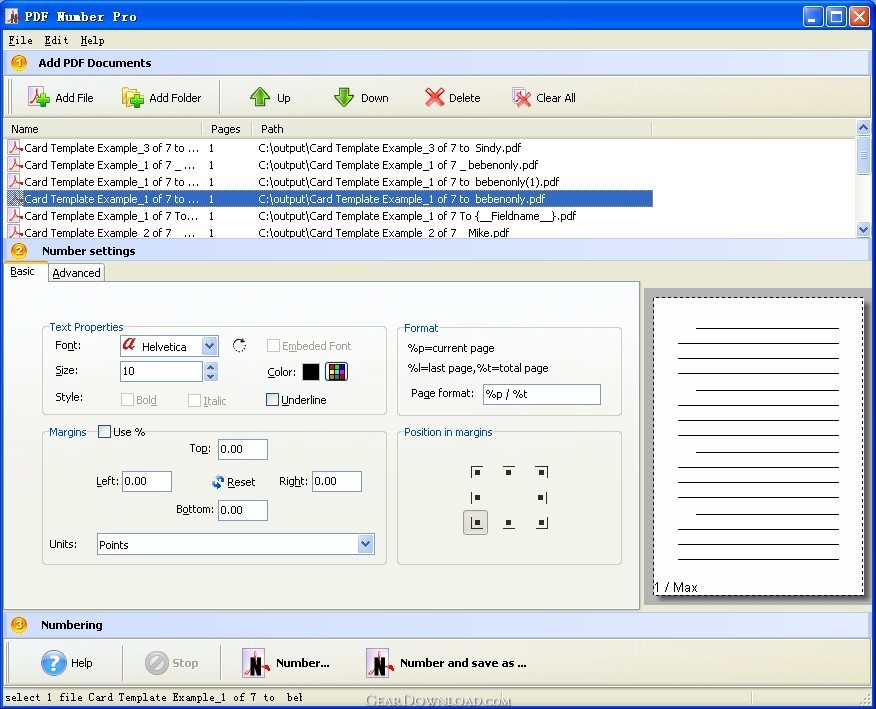Click the PDF icon of the bebenonly(1).pdf row
Image resolution: width=876 pixels, height=709 pixels.
[x=15, y=182]
